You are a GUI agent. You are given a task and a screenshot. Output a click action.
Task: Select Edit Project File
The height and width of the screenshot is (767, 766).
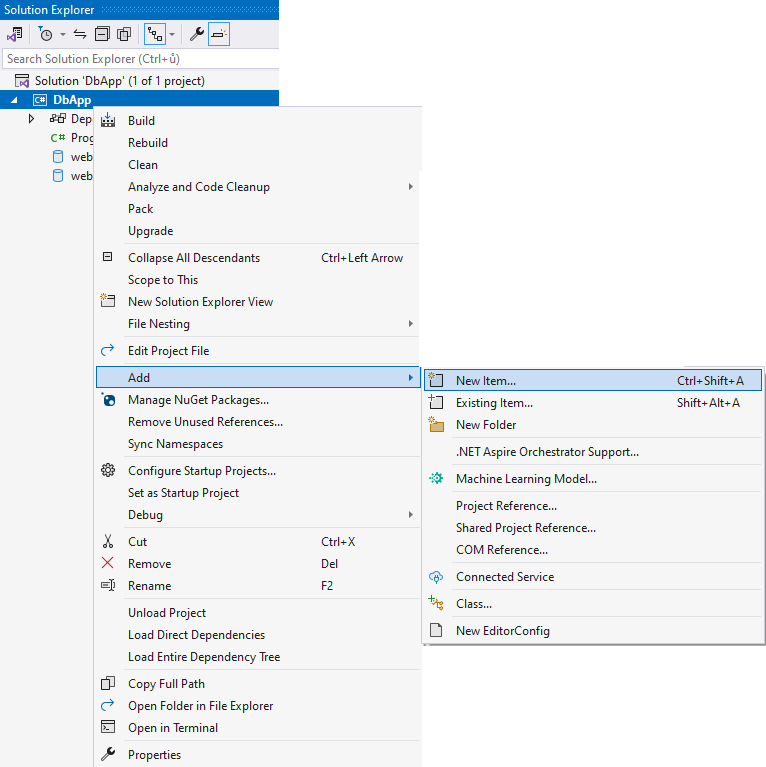coord(258,351)
